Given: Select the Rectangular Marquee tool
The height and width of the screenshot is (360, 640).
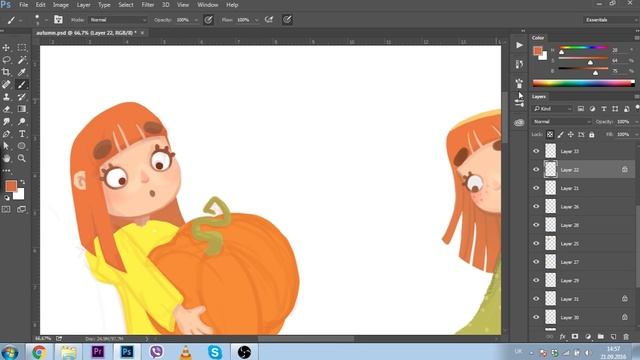Looking at the screenshot, I should pyautogui.click(x=22, y=48).
